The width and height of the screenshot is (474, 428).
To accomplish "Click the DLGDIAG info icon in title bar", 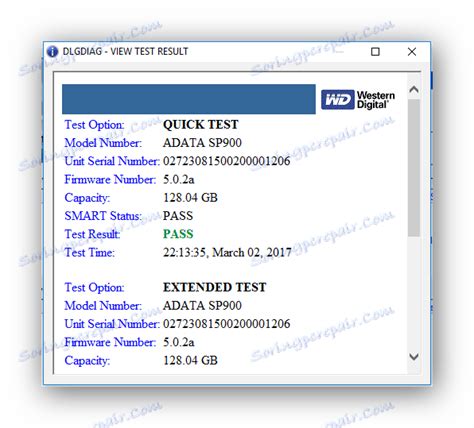I will tap(52, 52).
